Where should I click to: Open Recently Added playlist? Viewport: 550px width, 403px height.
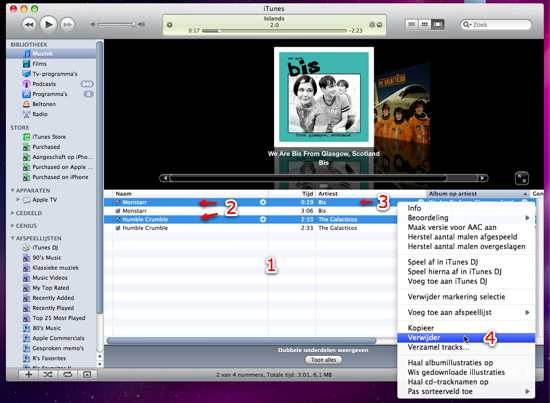[x=53, y=298]
